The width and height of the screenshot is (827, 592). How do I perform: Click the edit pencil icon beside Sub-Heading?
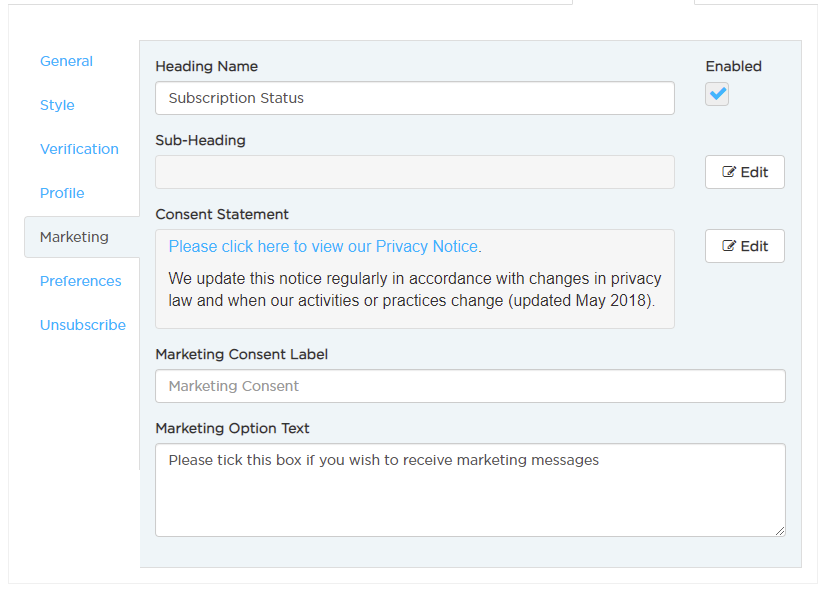[x=728, y=171]
